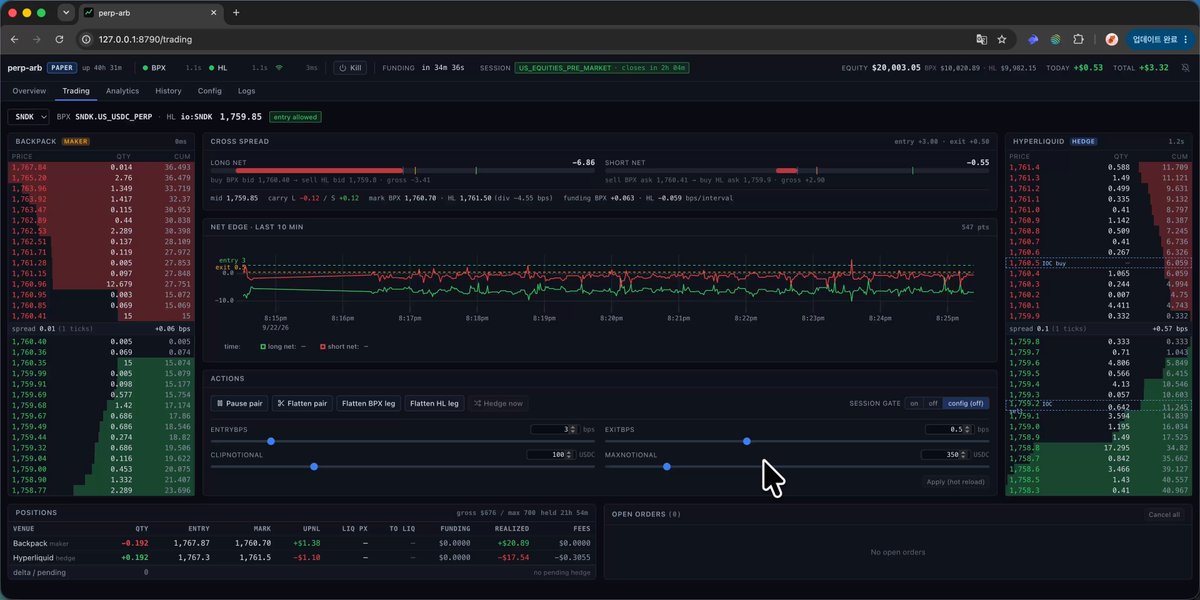1200x600 pixels.
Task: Open the translate page icon in address bar
Action: [x=982, y=39]
